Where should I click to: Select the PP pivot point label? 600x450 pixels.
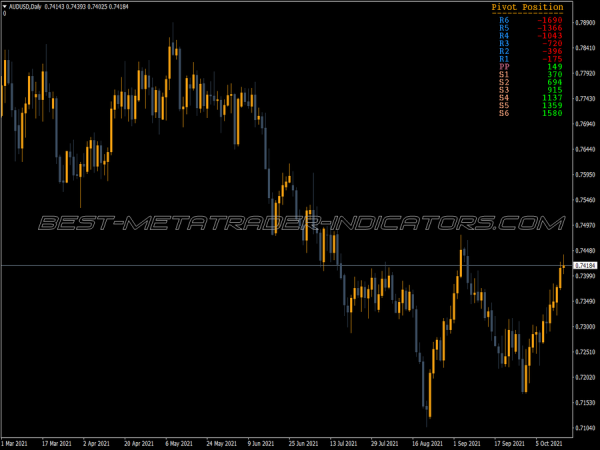504,67
